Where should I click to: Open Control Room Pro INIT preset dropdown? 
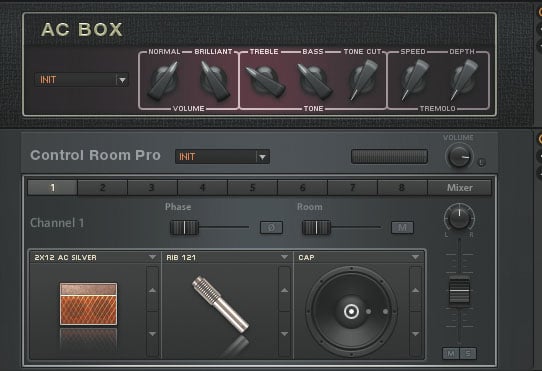222,157
